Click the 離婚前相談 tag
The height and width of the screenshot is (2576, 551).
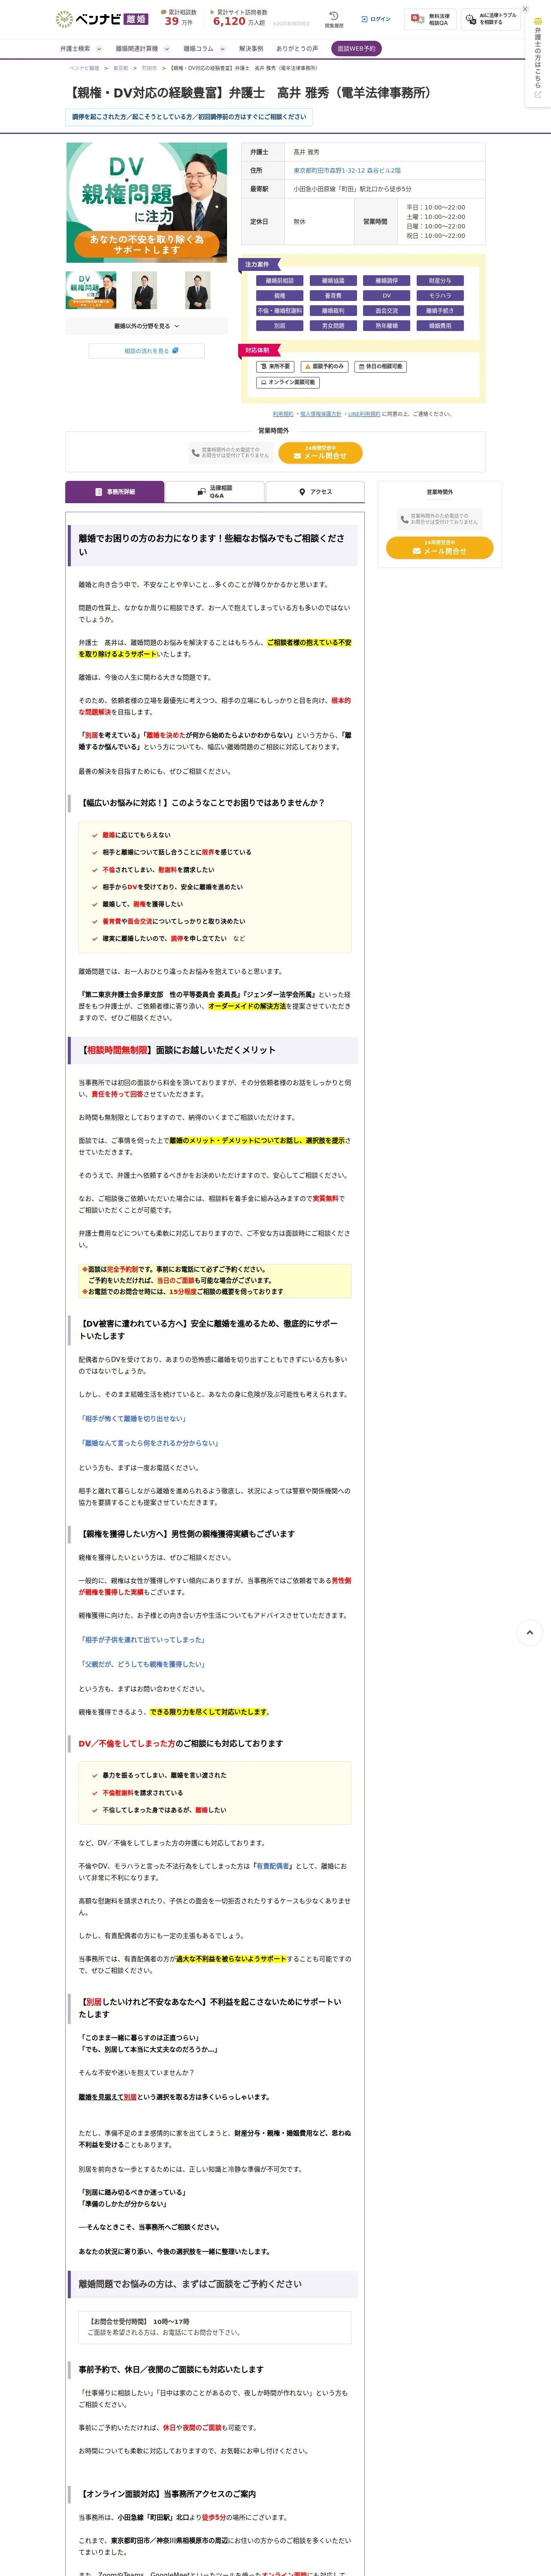point(280,281)
